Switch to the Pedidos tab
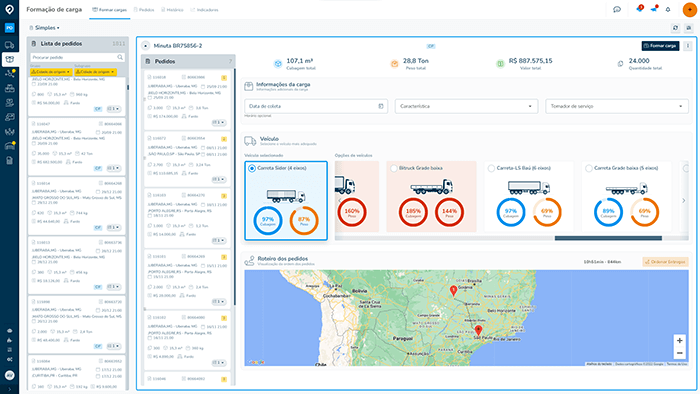The image size is (700, 394). point(144,10)
